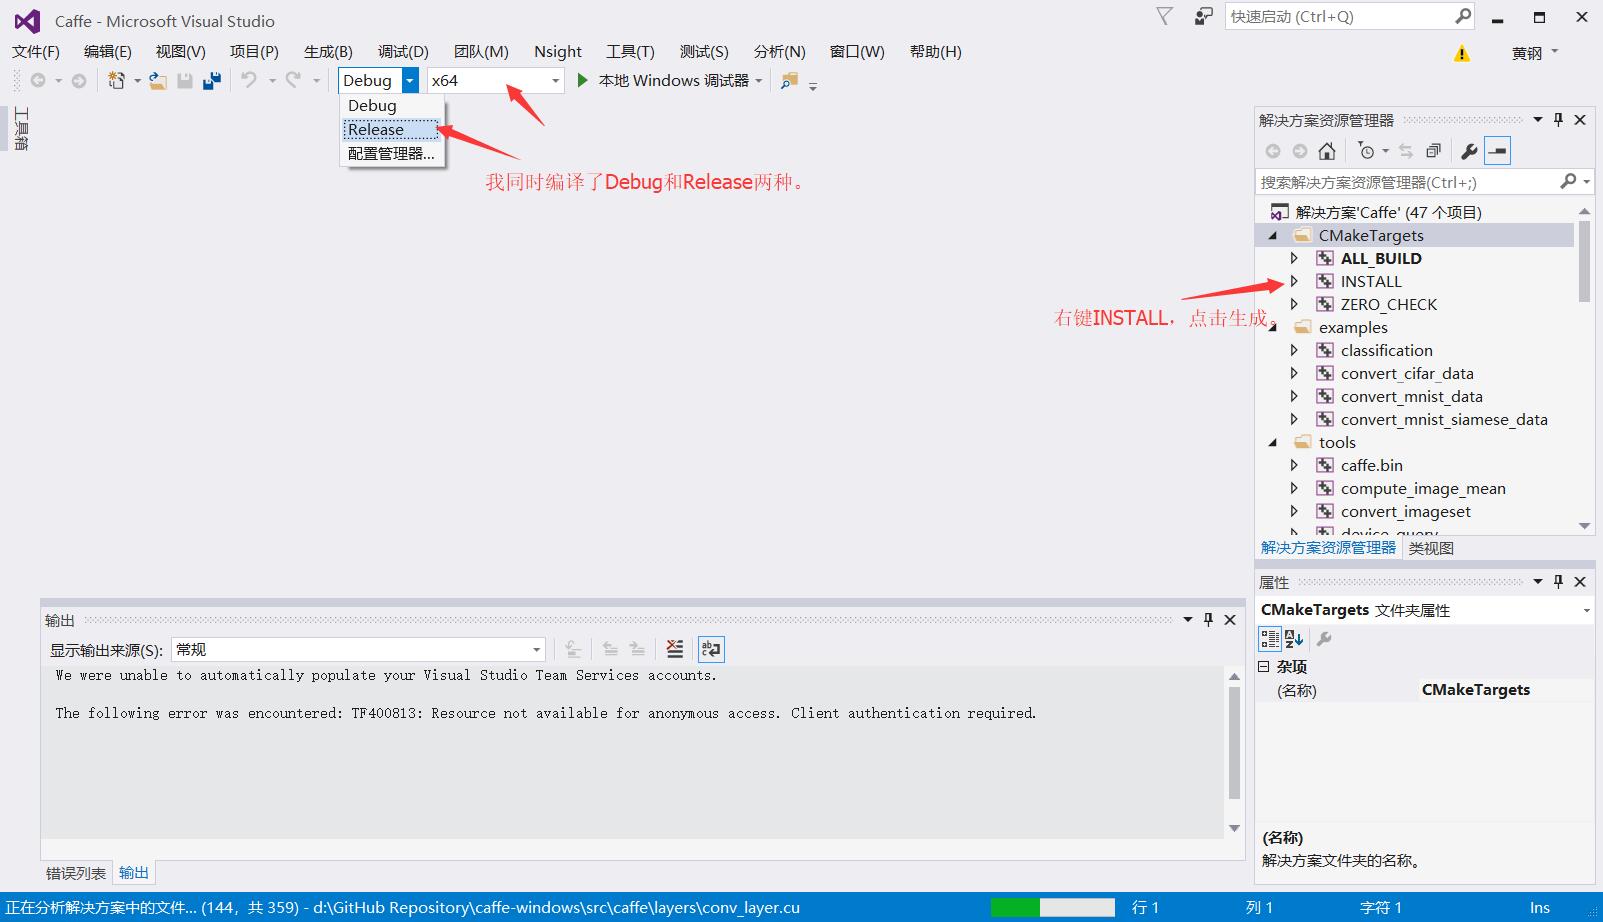The width and height of the screenshot is (1603, 922).
Task: Click the notification flag filter icon
Action: (1164, 16)
